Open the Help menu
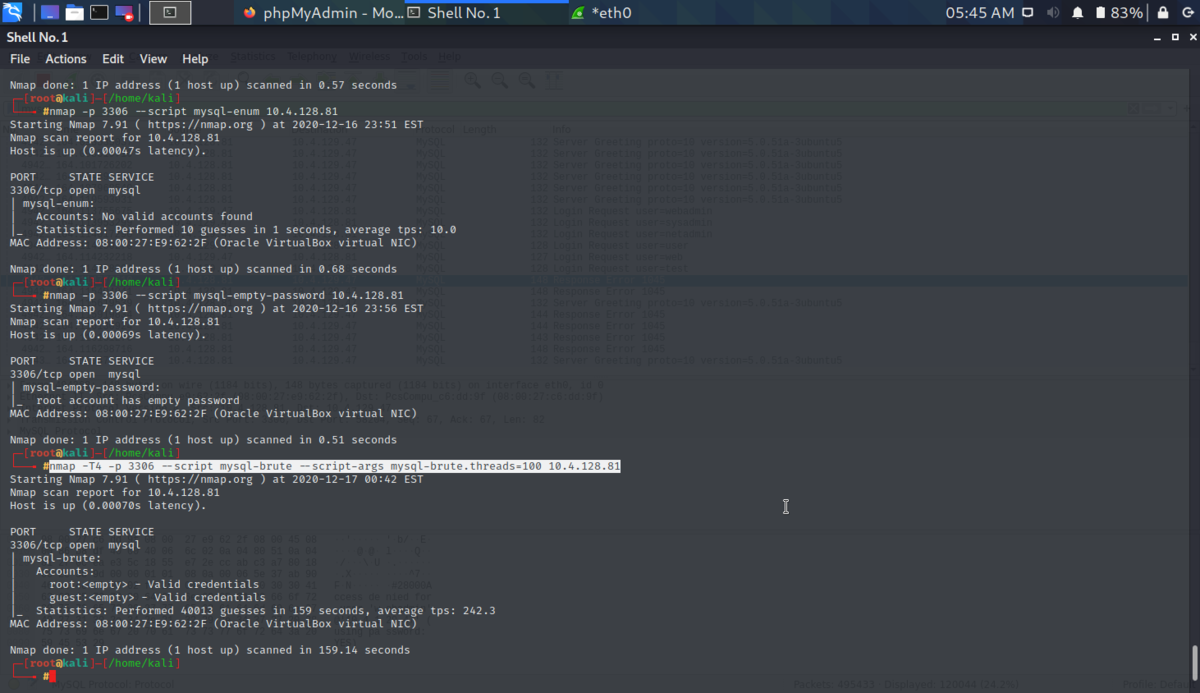The width and height of the screenshot is (1200, 693). (195, 59)
